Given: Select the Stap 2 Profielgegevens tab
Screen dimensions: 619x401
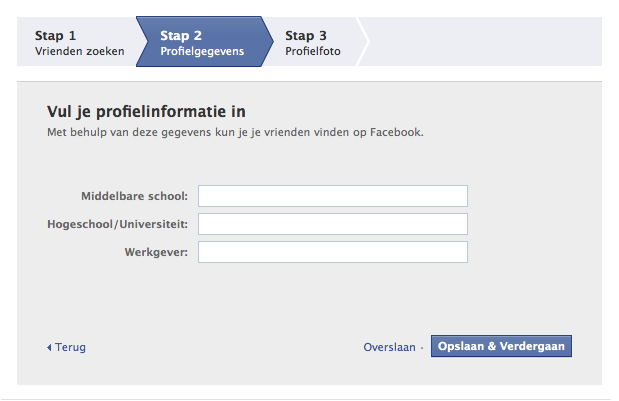Looking at the screenshot, I should pyautogui.click(x=201, y=43).
